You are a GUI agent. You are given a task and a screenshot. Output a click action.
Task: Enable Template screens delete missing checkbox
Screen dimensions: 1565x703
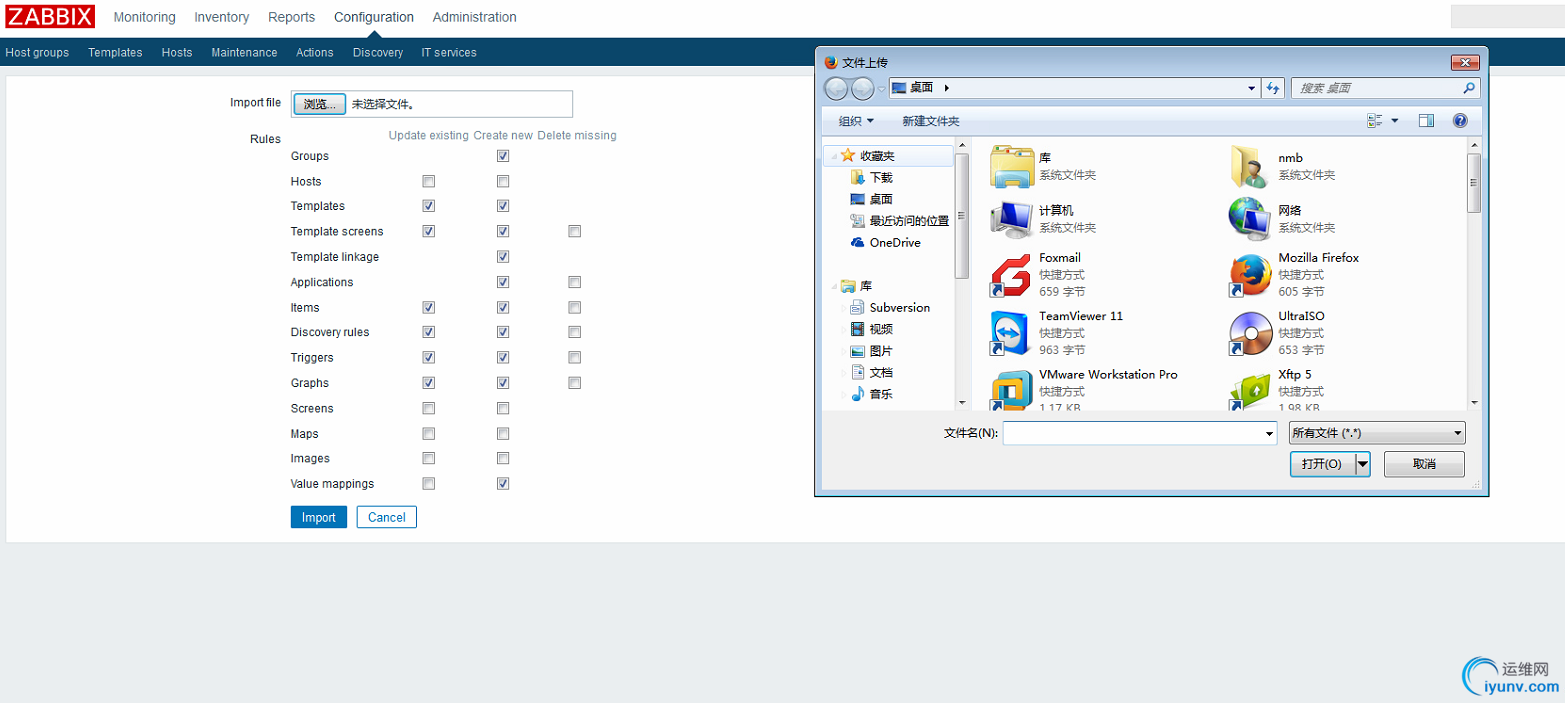click(575, 231)
